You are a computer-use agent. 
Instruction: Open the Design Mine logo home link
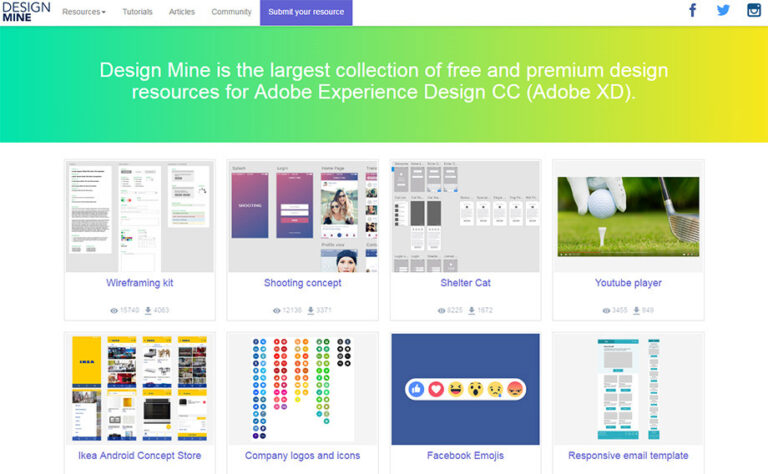tap(26, 12)
